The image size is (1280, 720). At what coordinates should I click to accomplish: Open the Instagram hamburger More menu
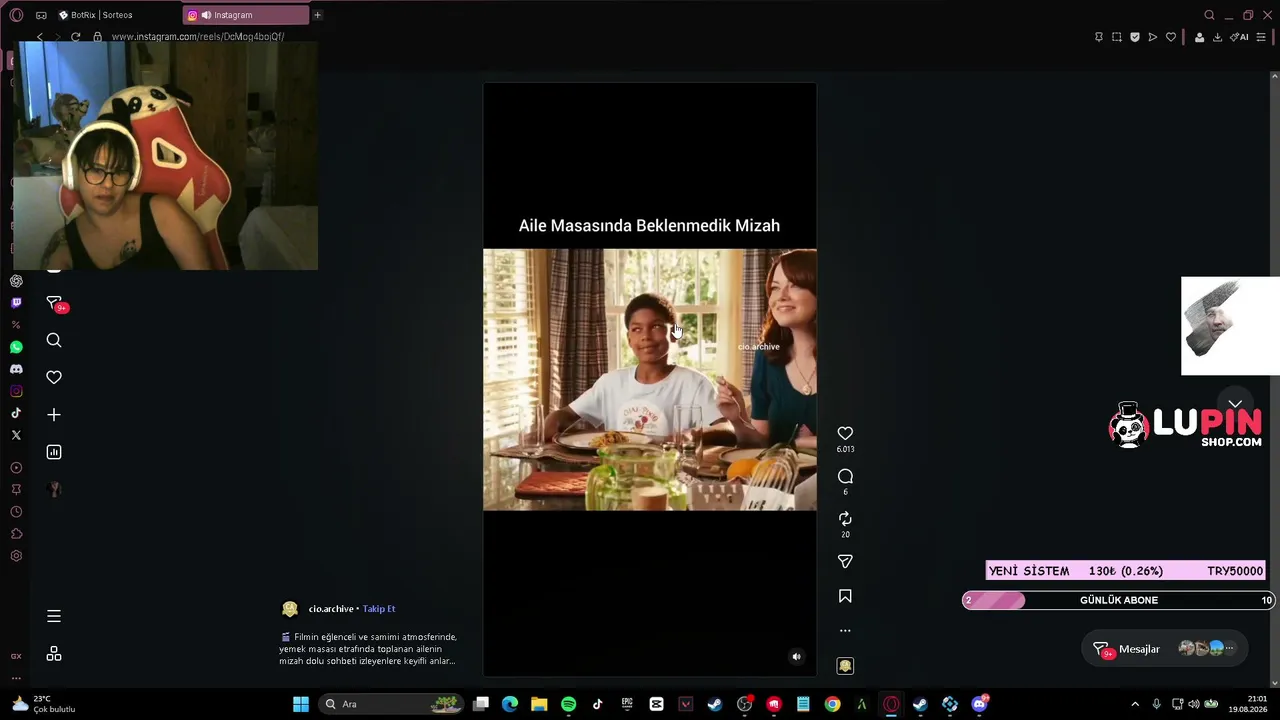point(54,616)
